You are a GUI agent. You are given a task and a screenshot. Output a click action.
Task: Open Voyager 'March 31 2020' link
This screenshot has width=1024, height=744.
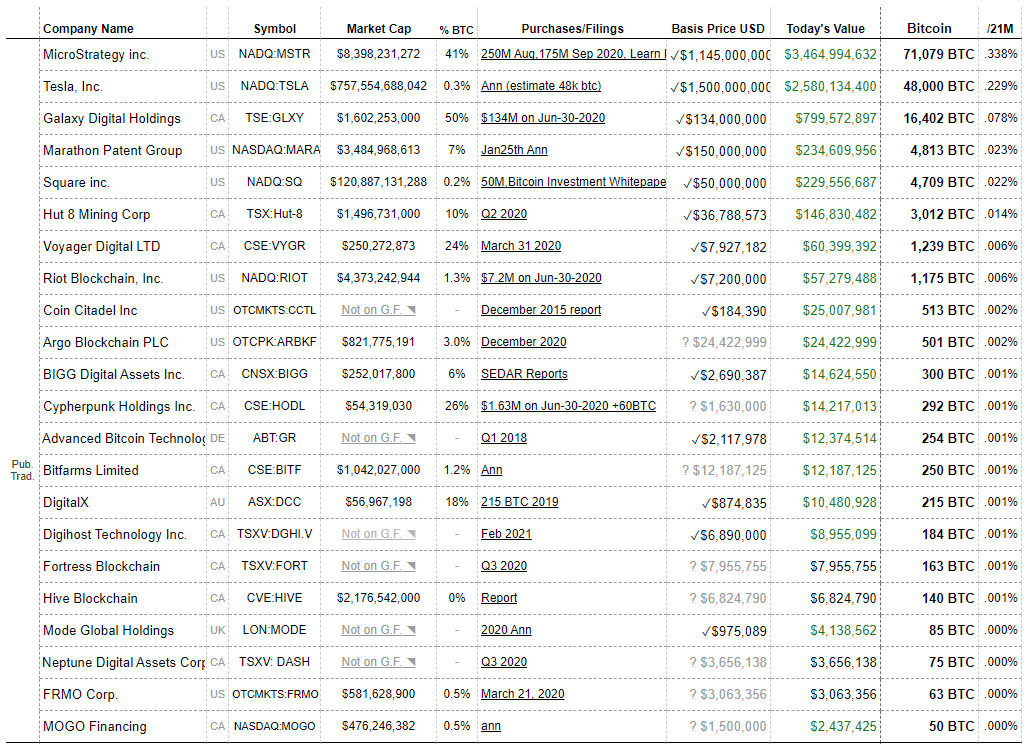click(520, 246)
